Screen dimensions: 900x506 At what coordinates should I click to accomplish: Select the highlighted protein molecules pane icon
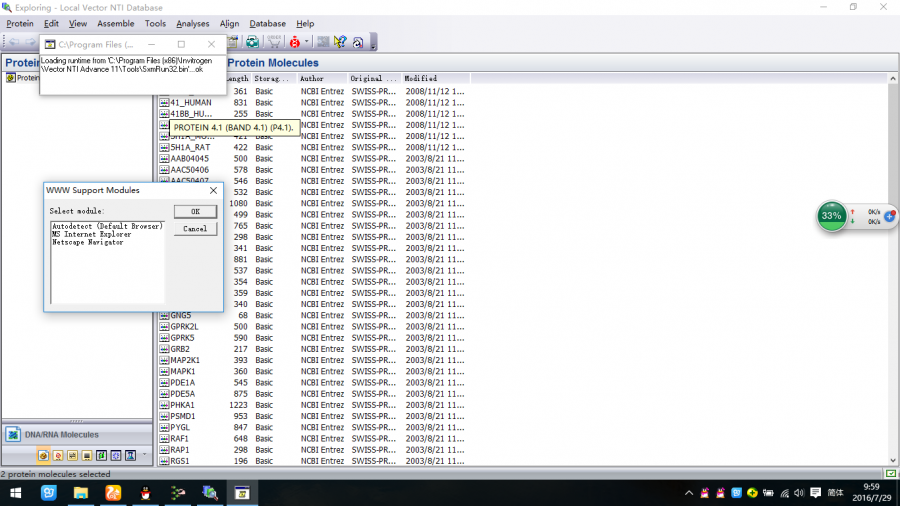[43, 456]
